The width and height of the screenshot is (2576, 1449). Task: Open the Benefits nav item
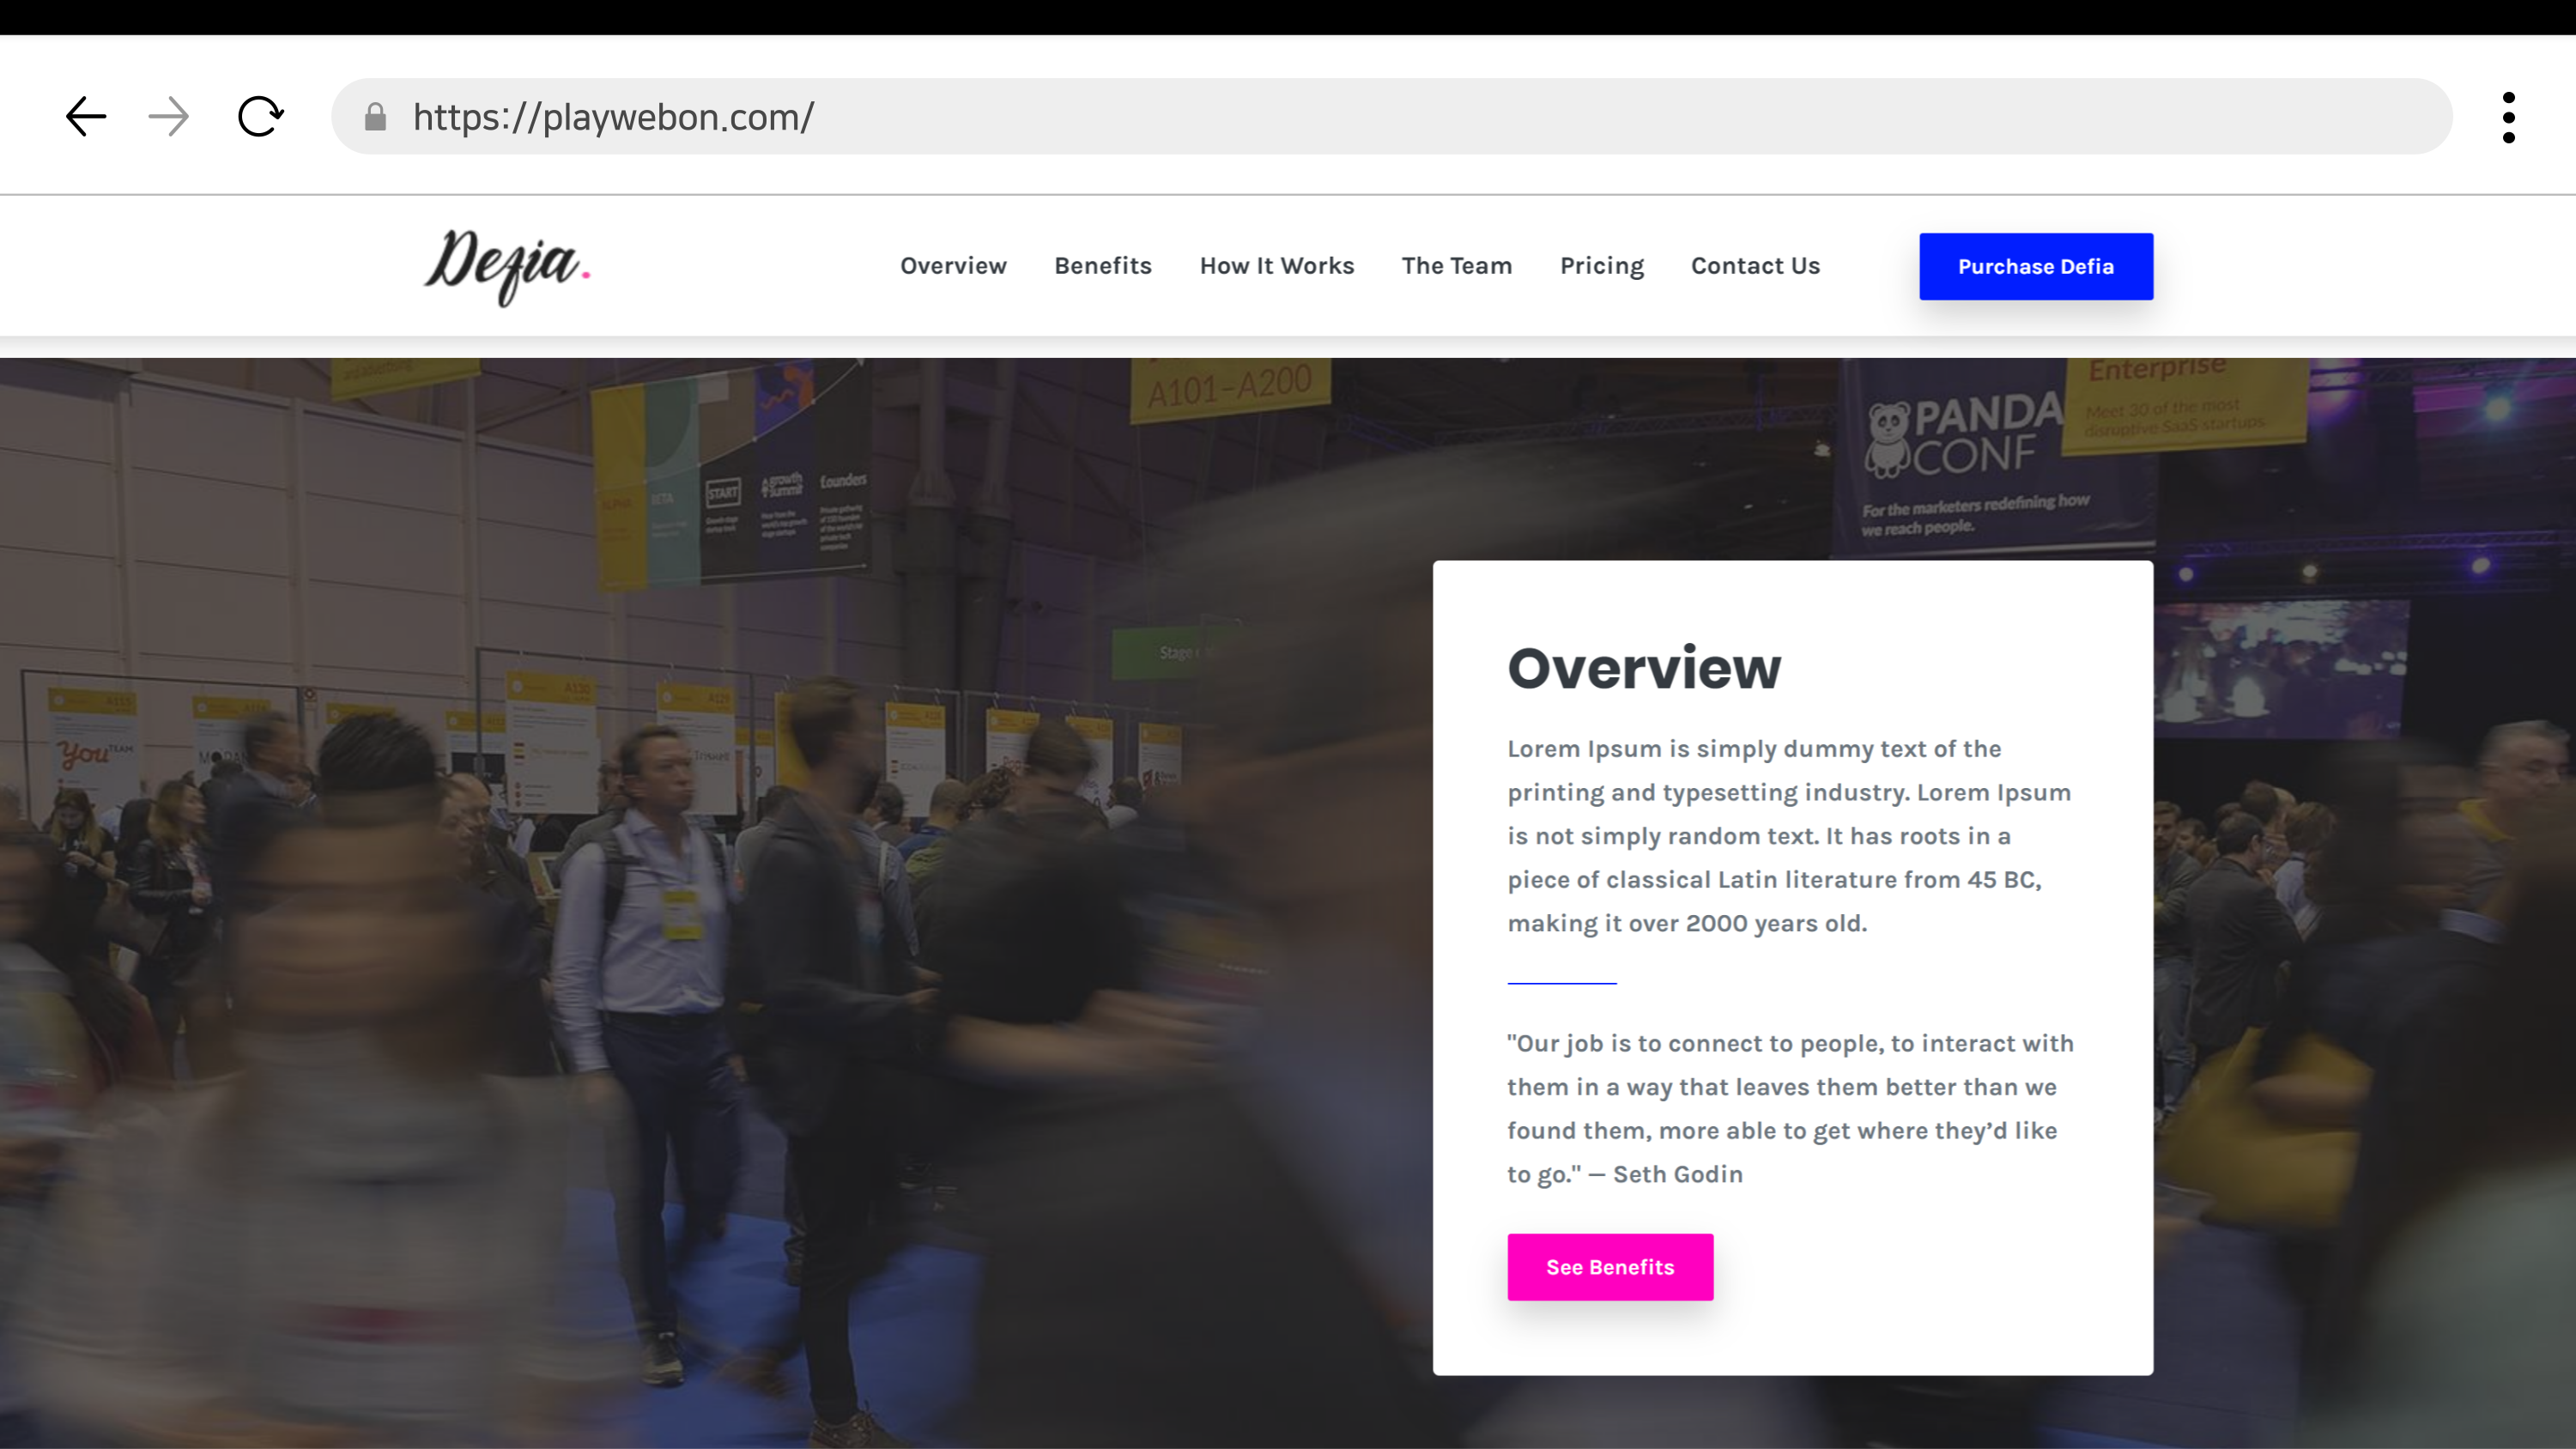(x=1103, y=266)
